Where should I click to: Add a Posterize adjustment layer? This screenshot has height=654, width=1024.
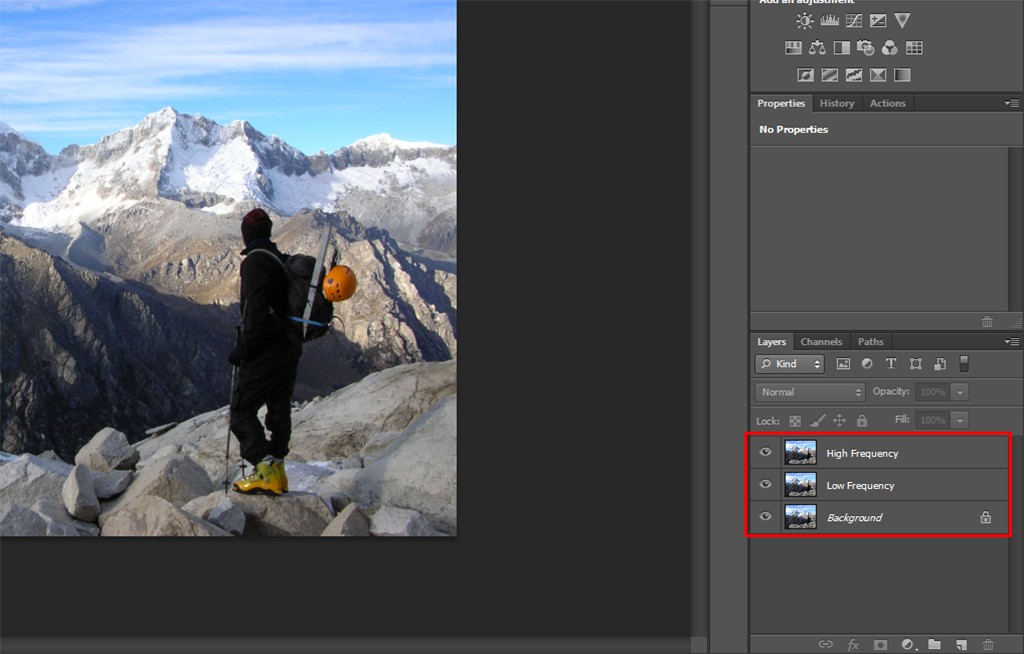[x=829, y=75]
